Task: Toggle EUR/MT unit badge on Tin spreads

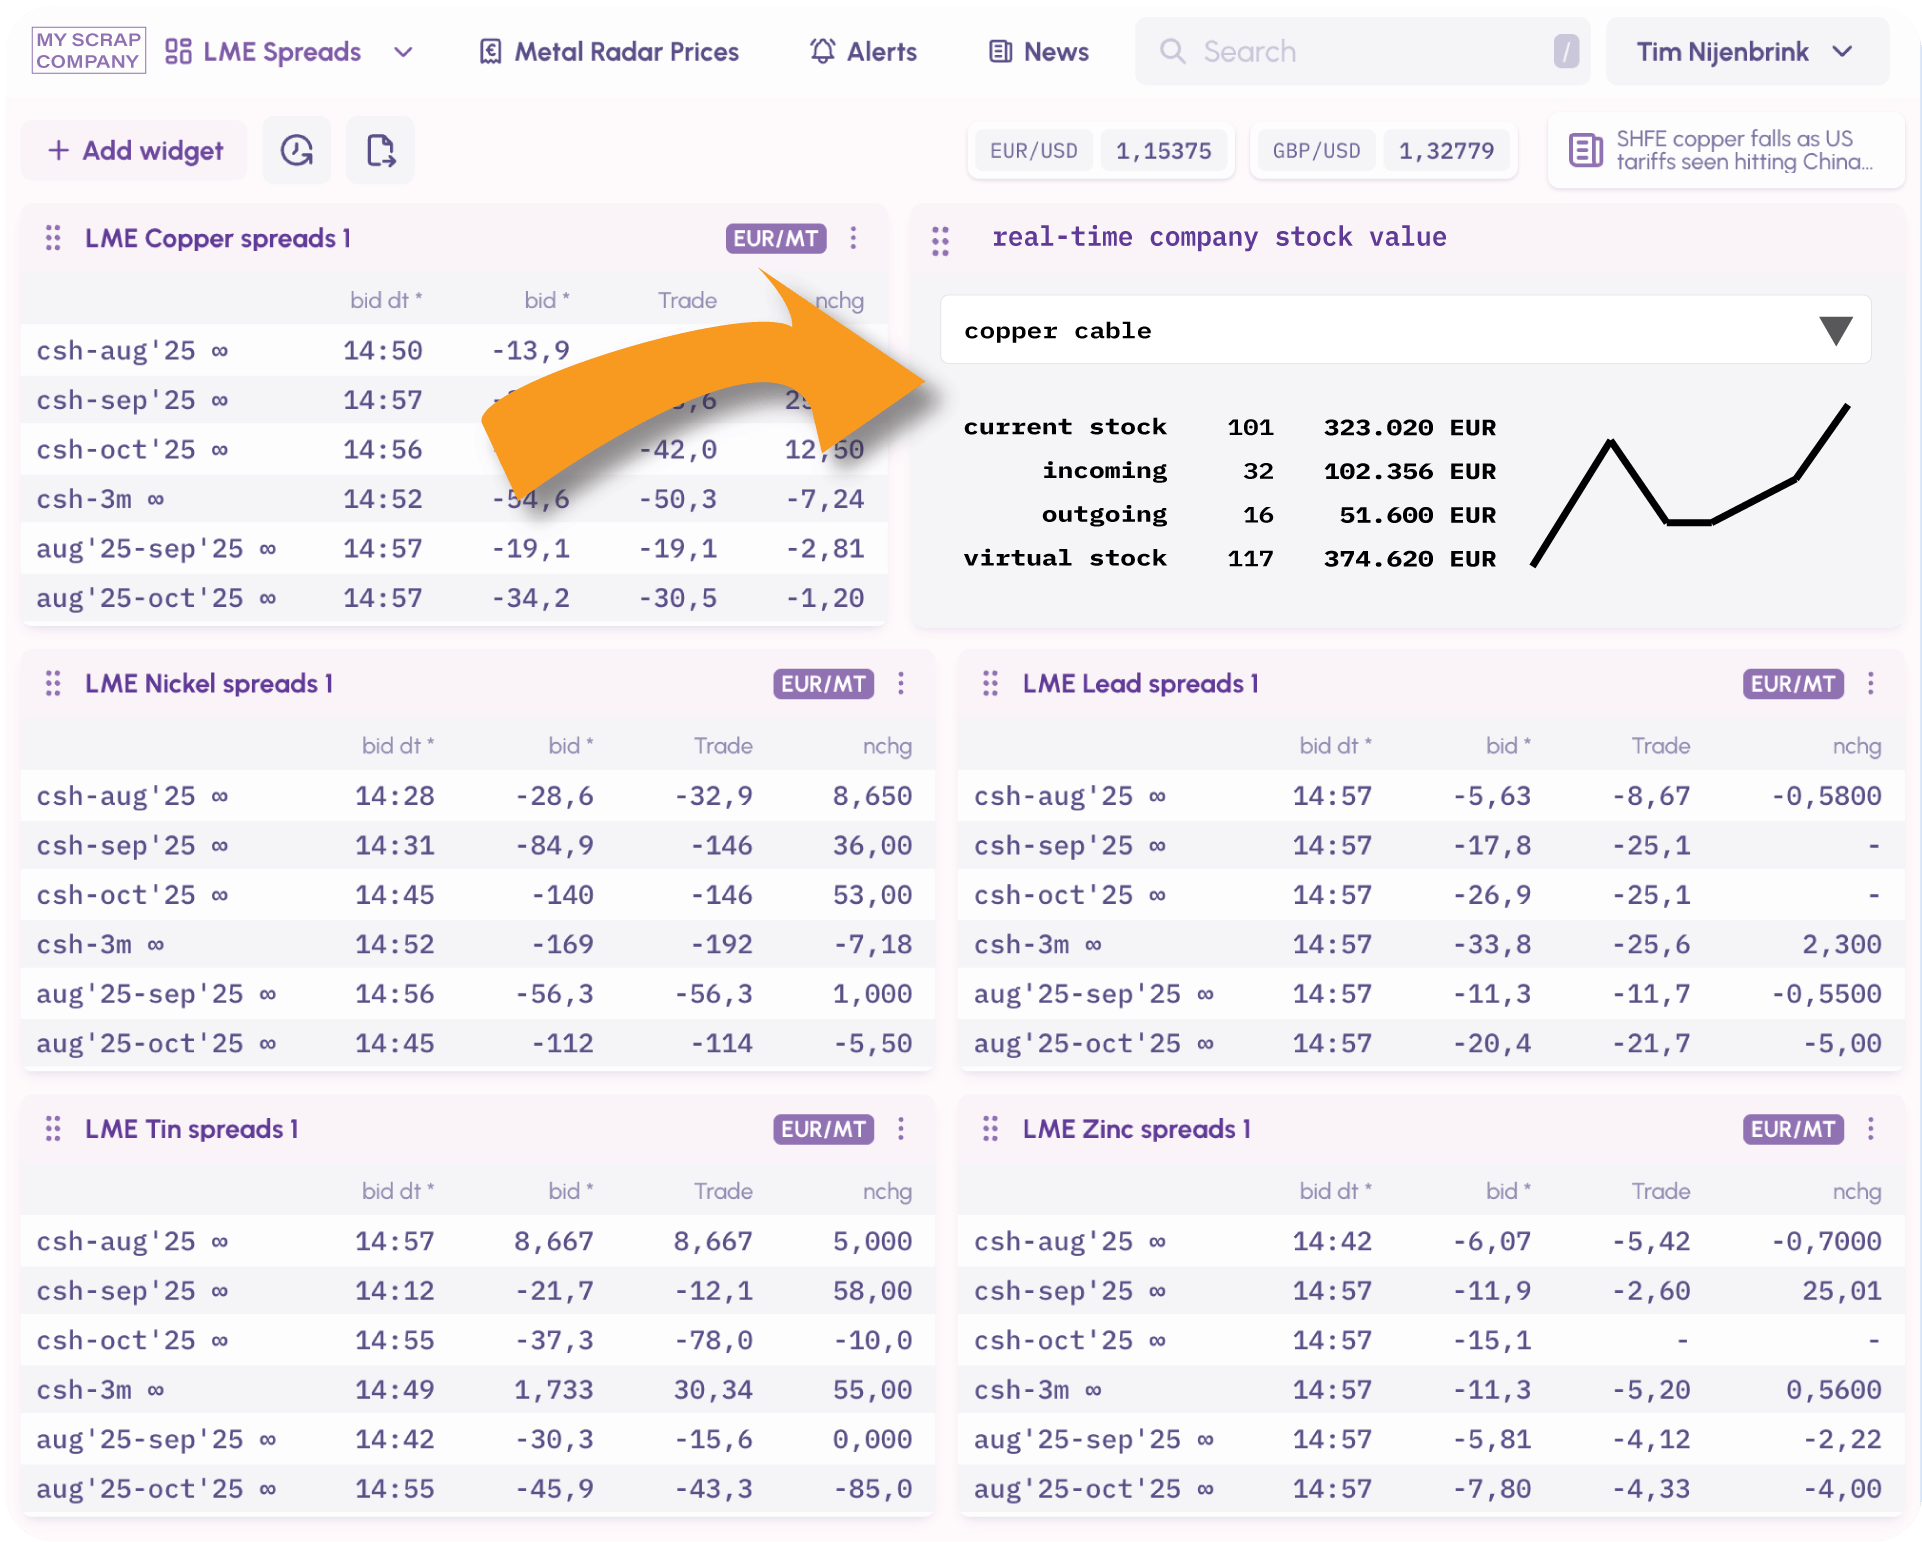Action: pos(823,1129)
